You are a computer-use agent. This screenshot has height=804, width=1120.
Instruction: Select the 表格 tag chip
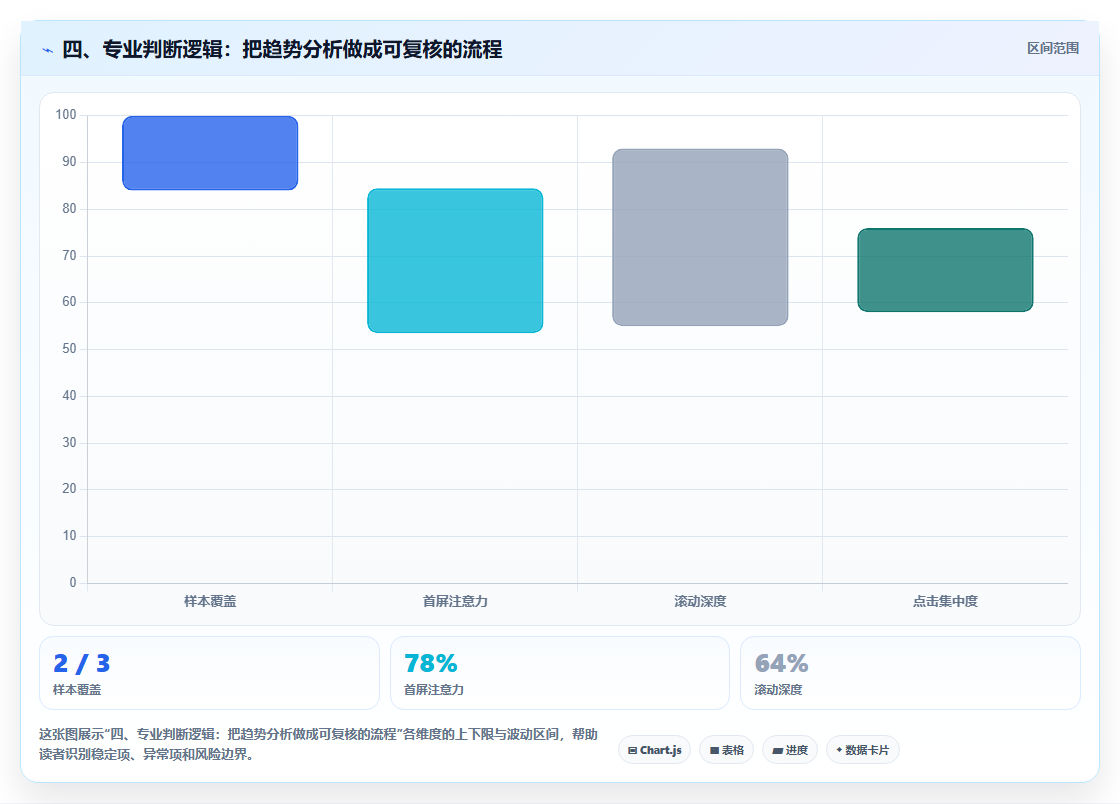[x=726, y=750]
